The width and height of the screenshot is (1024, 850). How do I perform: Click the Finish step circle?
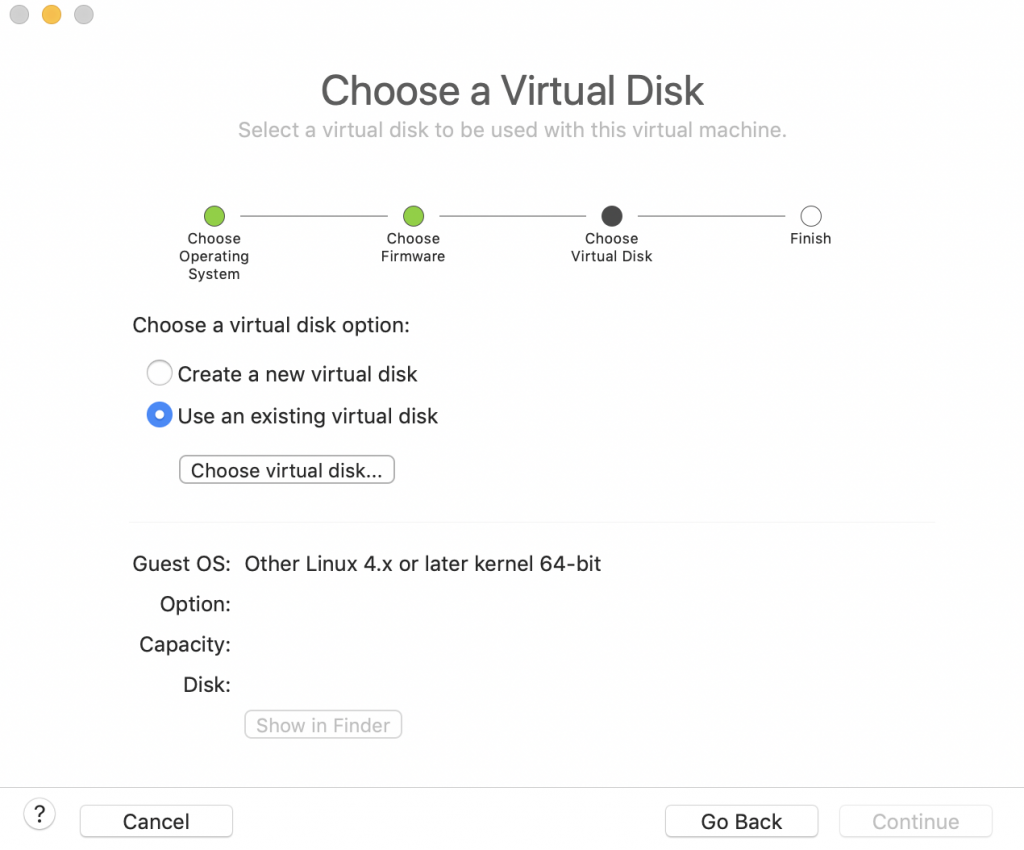[810, 215]
